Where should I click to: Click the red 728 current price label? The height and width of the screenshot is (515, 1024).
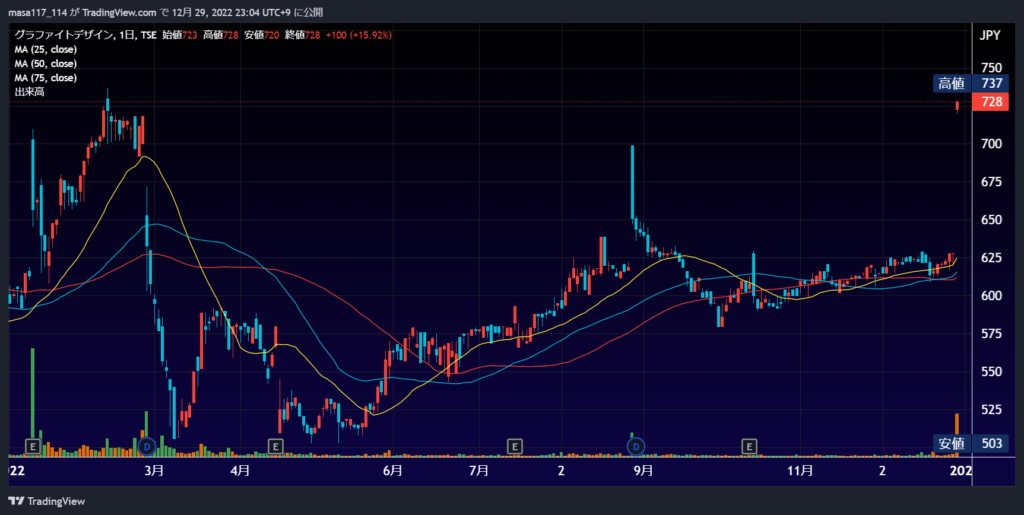[x=992, y=102]
